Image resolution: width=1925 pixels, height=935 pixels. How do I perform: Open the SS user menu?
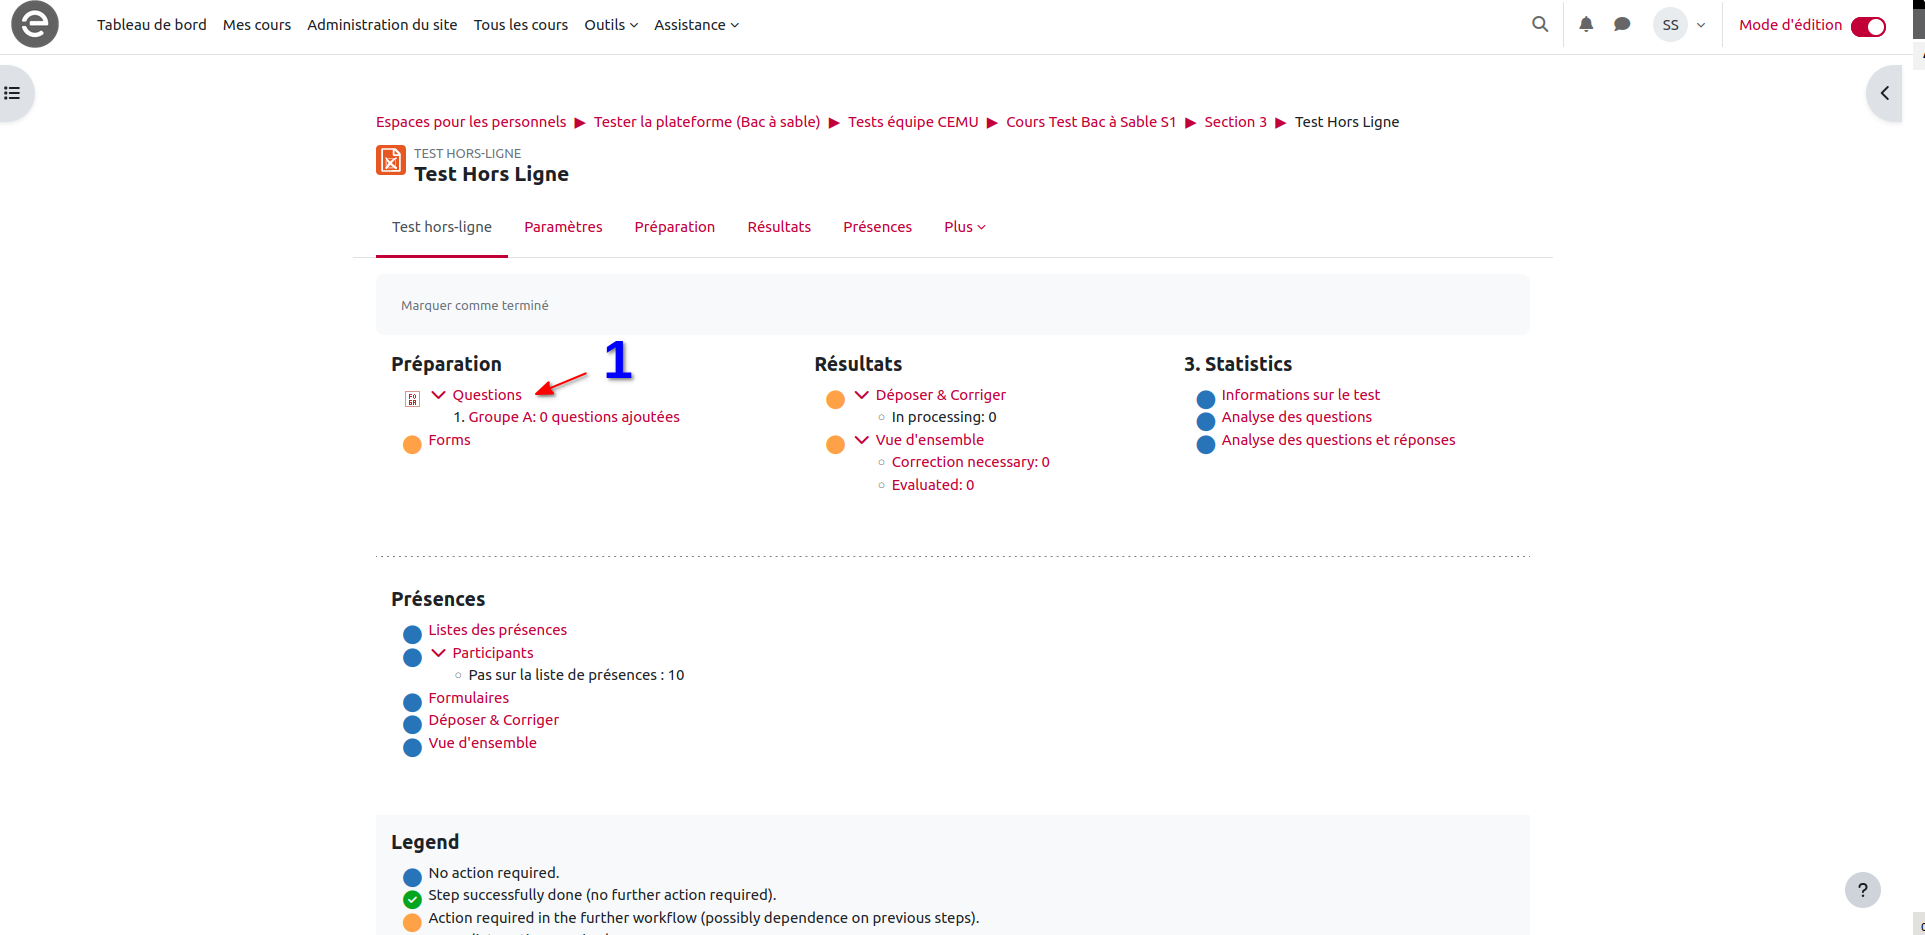click(x=1680, y=25)
